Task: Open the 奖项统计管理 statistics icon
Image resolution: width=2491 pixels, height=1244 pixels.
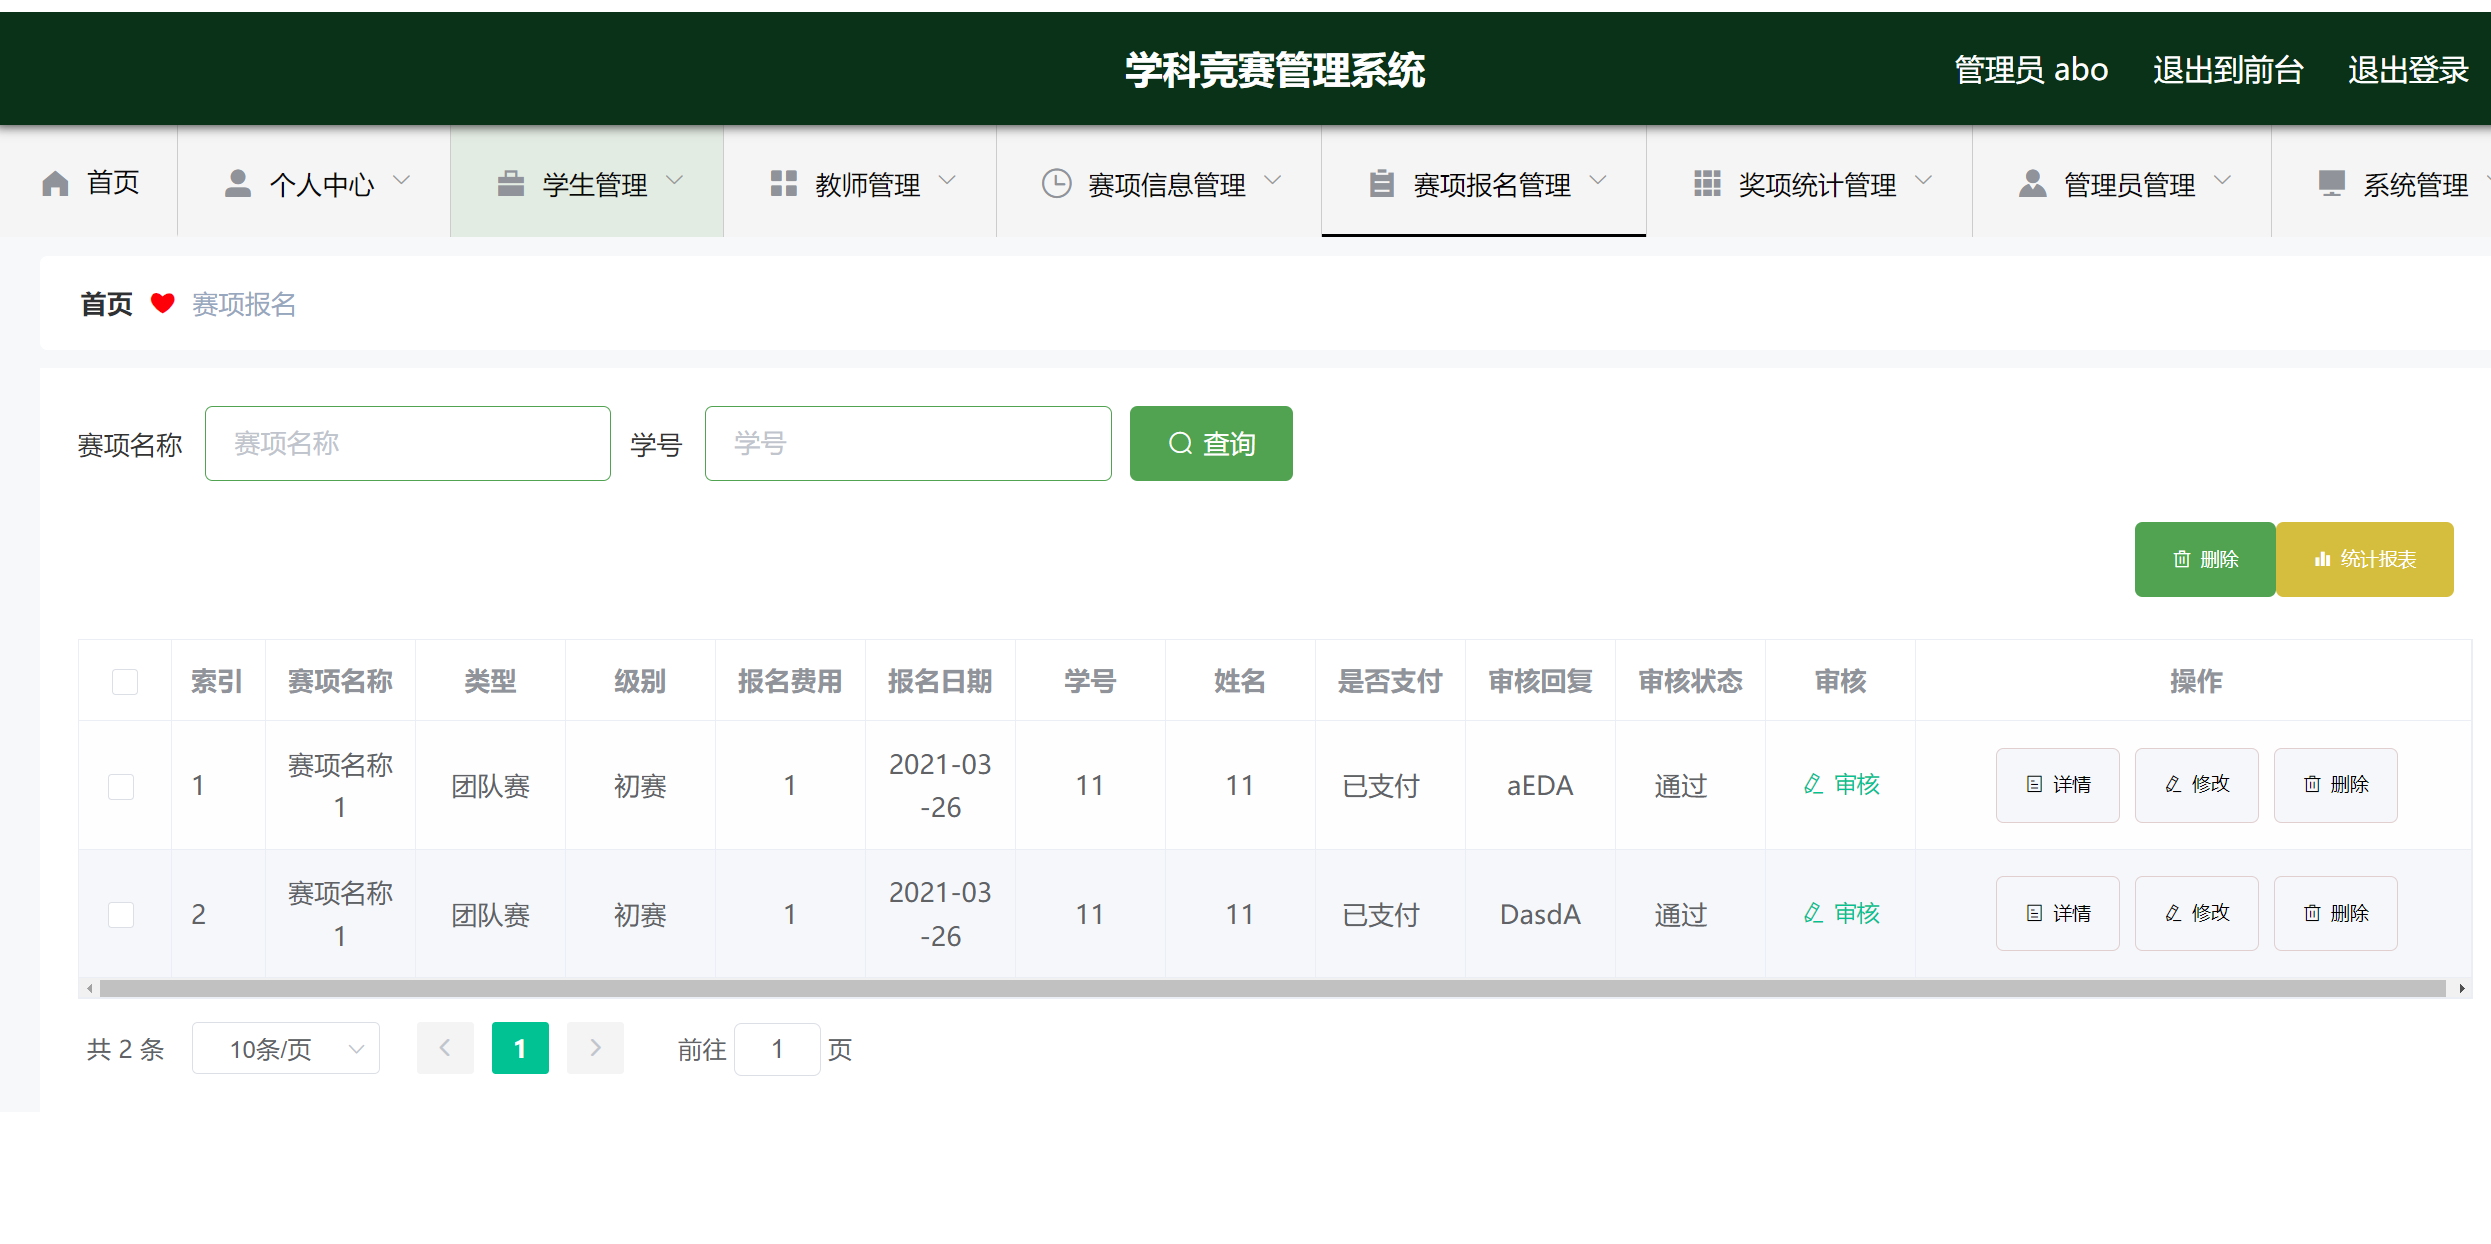Action: point(1706,182)
